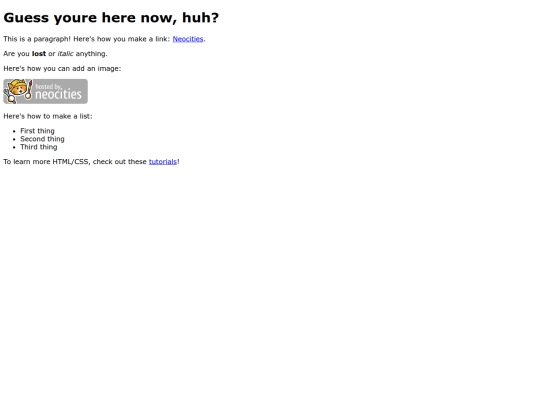Click the bullet beside 'First thing'
The image size is (540, 405).
[x=14, y=131]
